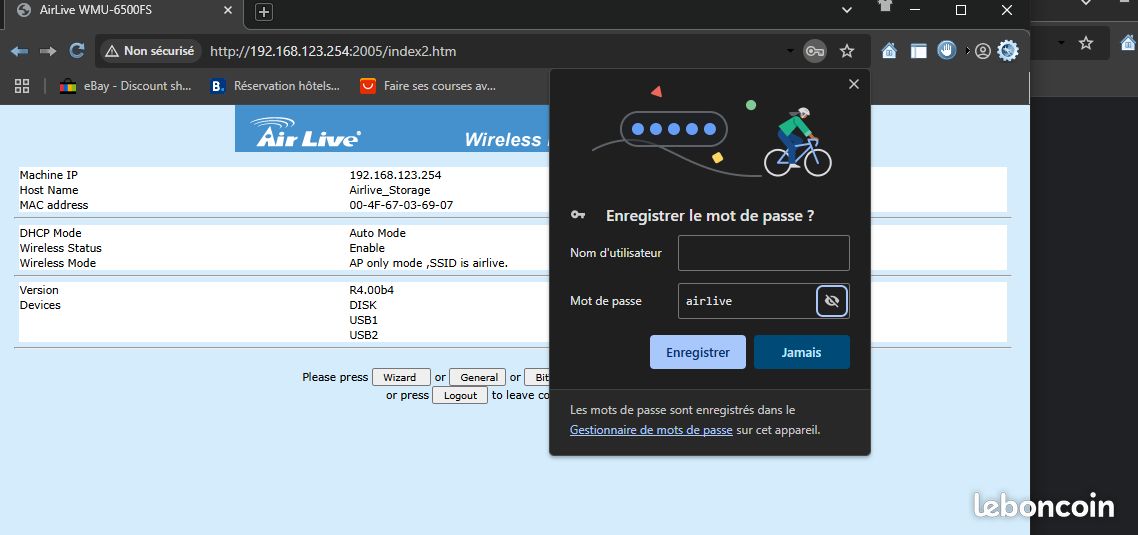Screen dimensions: 1138x535
Task: Select the Wireless Status value Enable
Action: tap(367, 248)
